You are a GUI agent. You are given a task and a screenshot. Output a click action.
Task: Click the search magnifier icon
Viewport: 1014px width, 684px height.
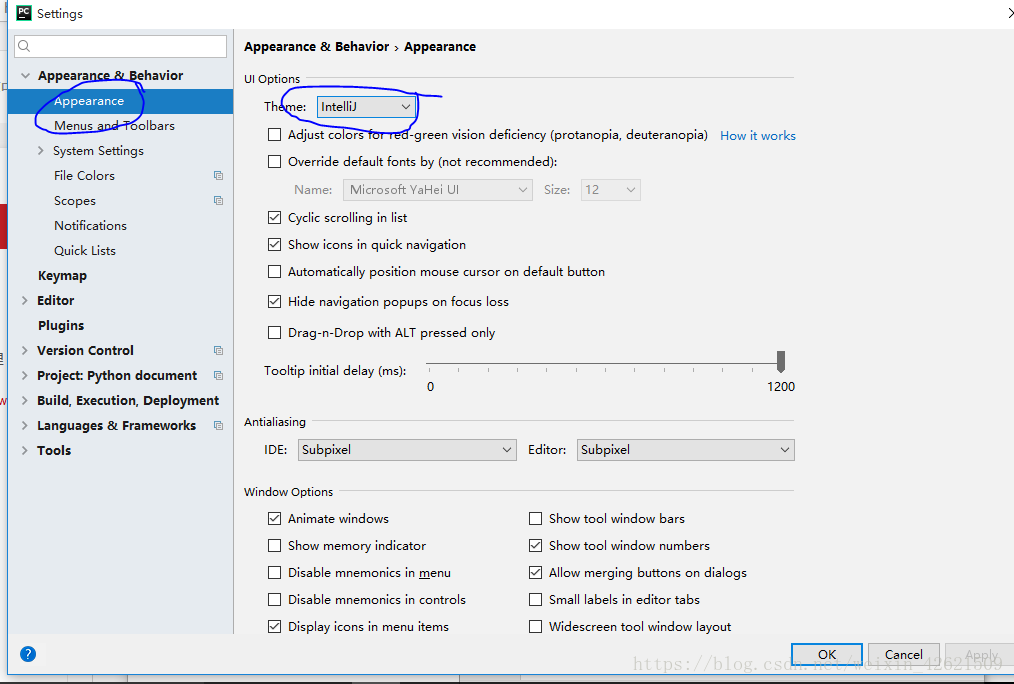[x=25, y=46]
